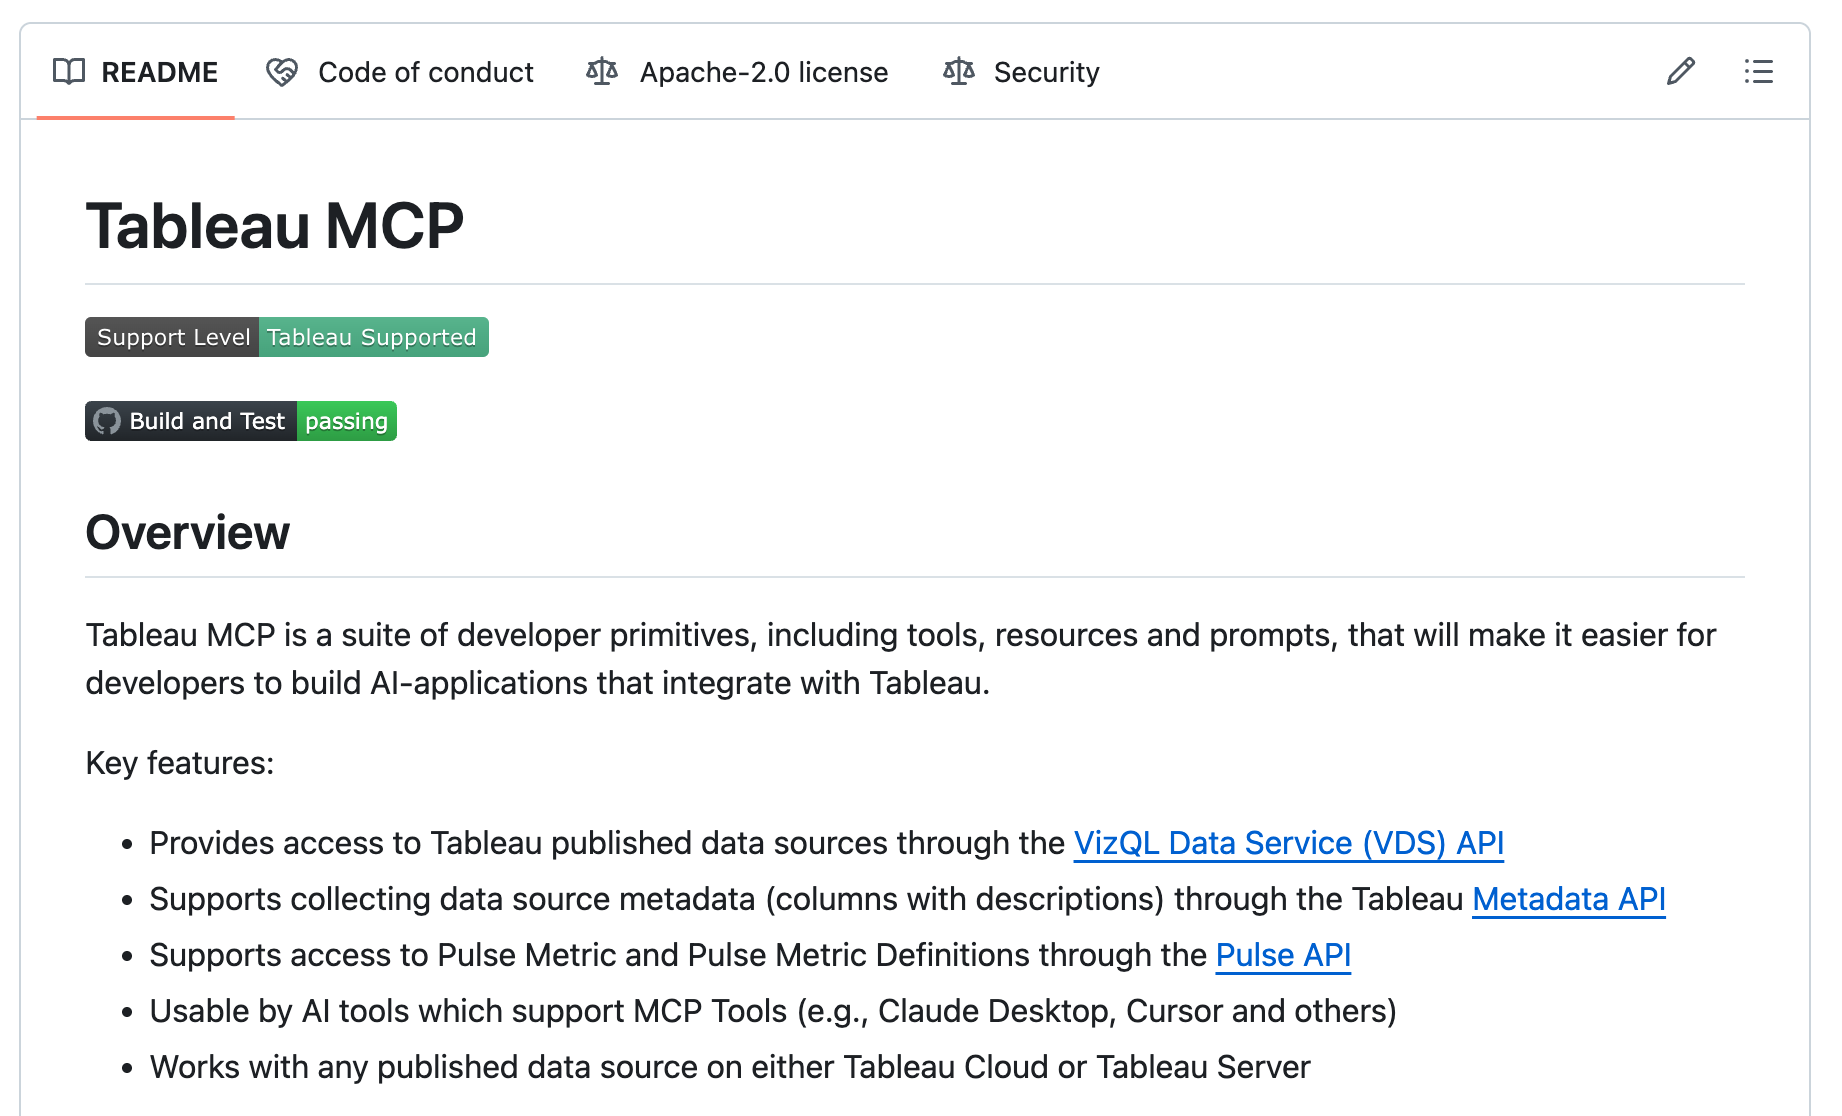Open the README outline icon

(x=1758, y=71)
